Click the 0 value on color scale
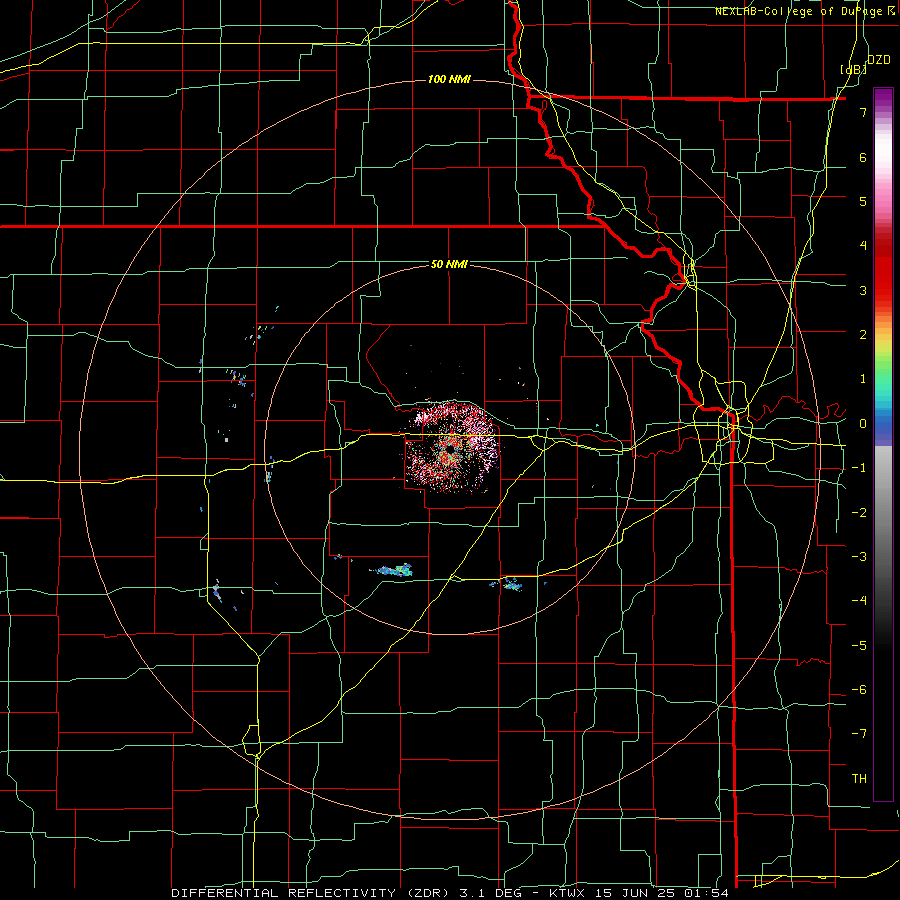Screen dimensions: 900x900 pos(863,423)
